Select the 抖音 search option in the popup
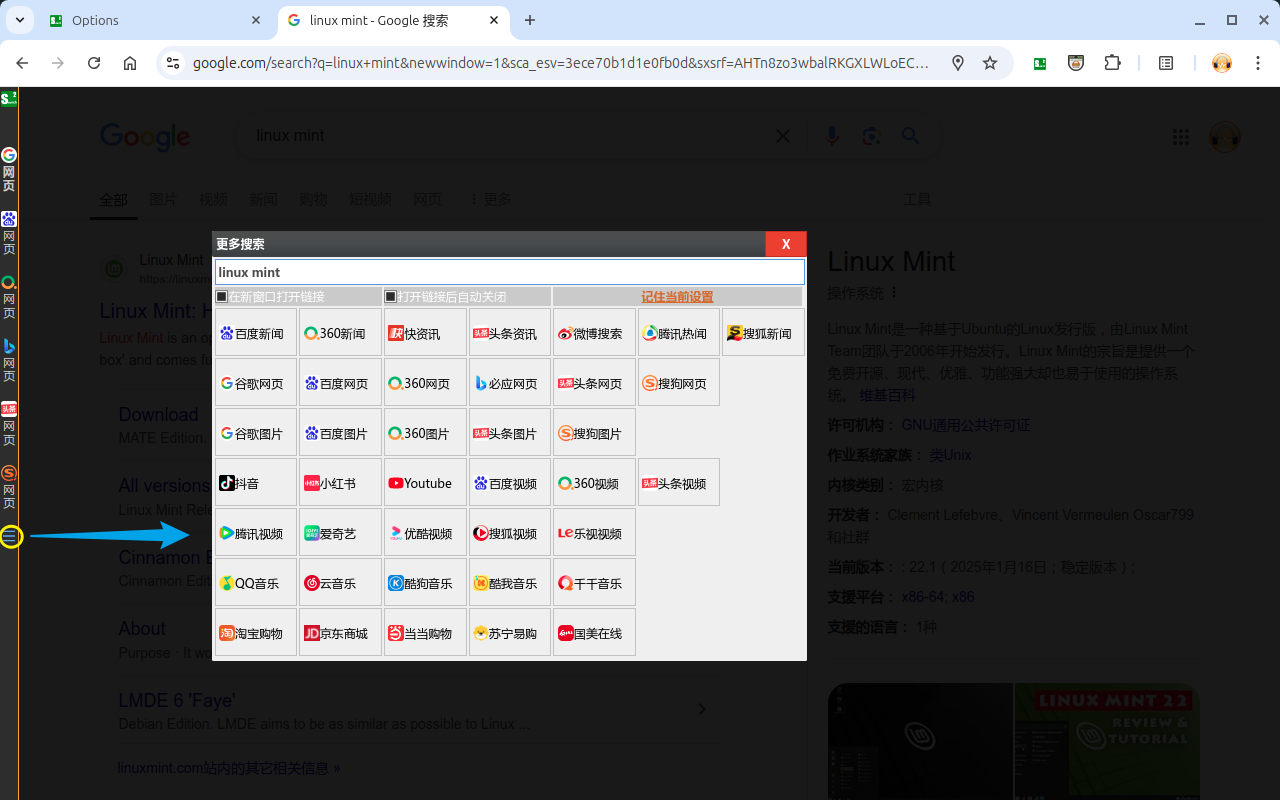This screenshot has width=1280, height=800. (255, 482)
